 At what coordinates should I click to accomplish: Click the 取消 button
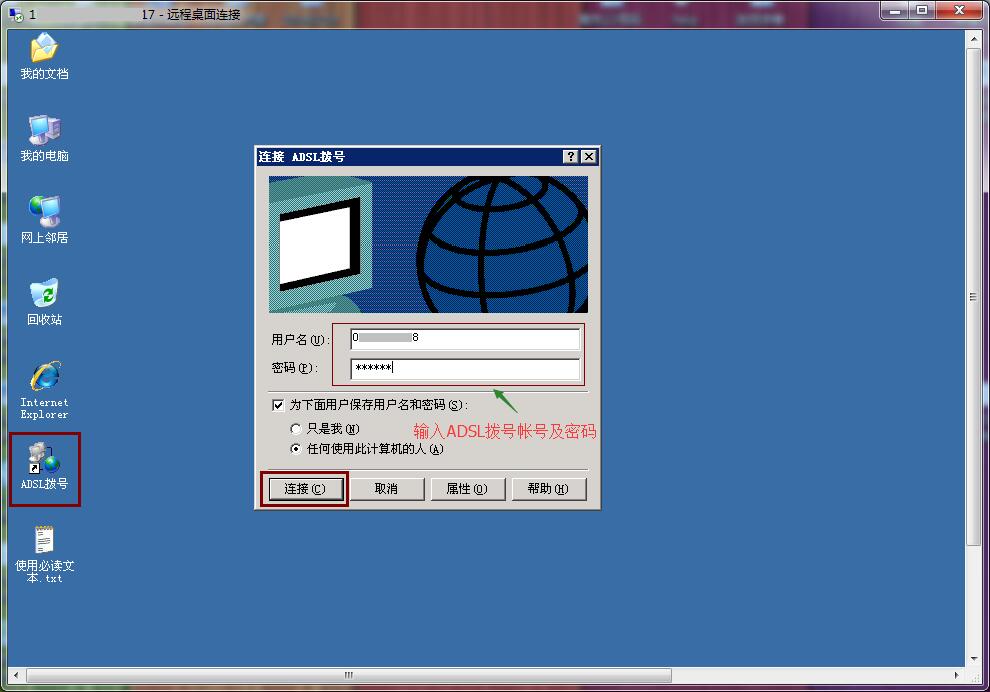386,489
